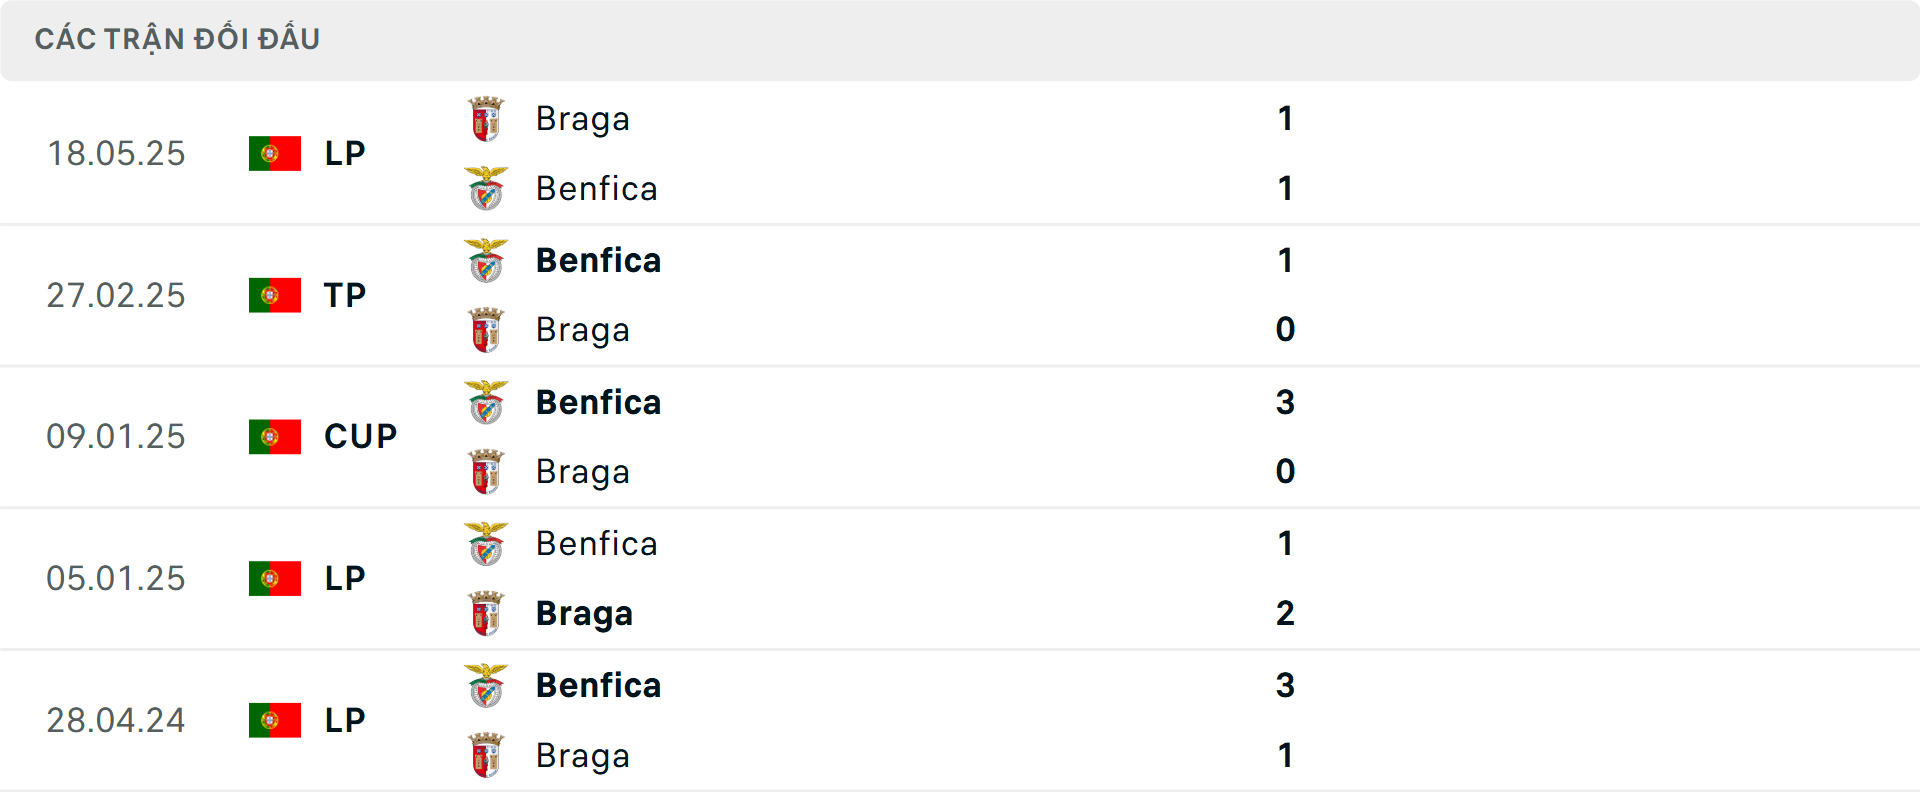Select the CÁC TRẬN ĐỐI ĐẤU header
Viewport: 1920px width, 792px height.
178,39
